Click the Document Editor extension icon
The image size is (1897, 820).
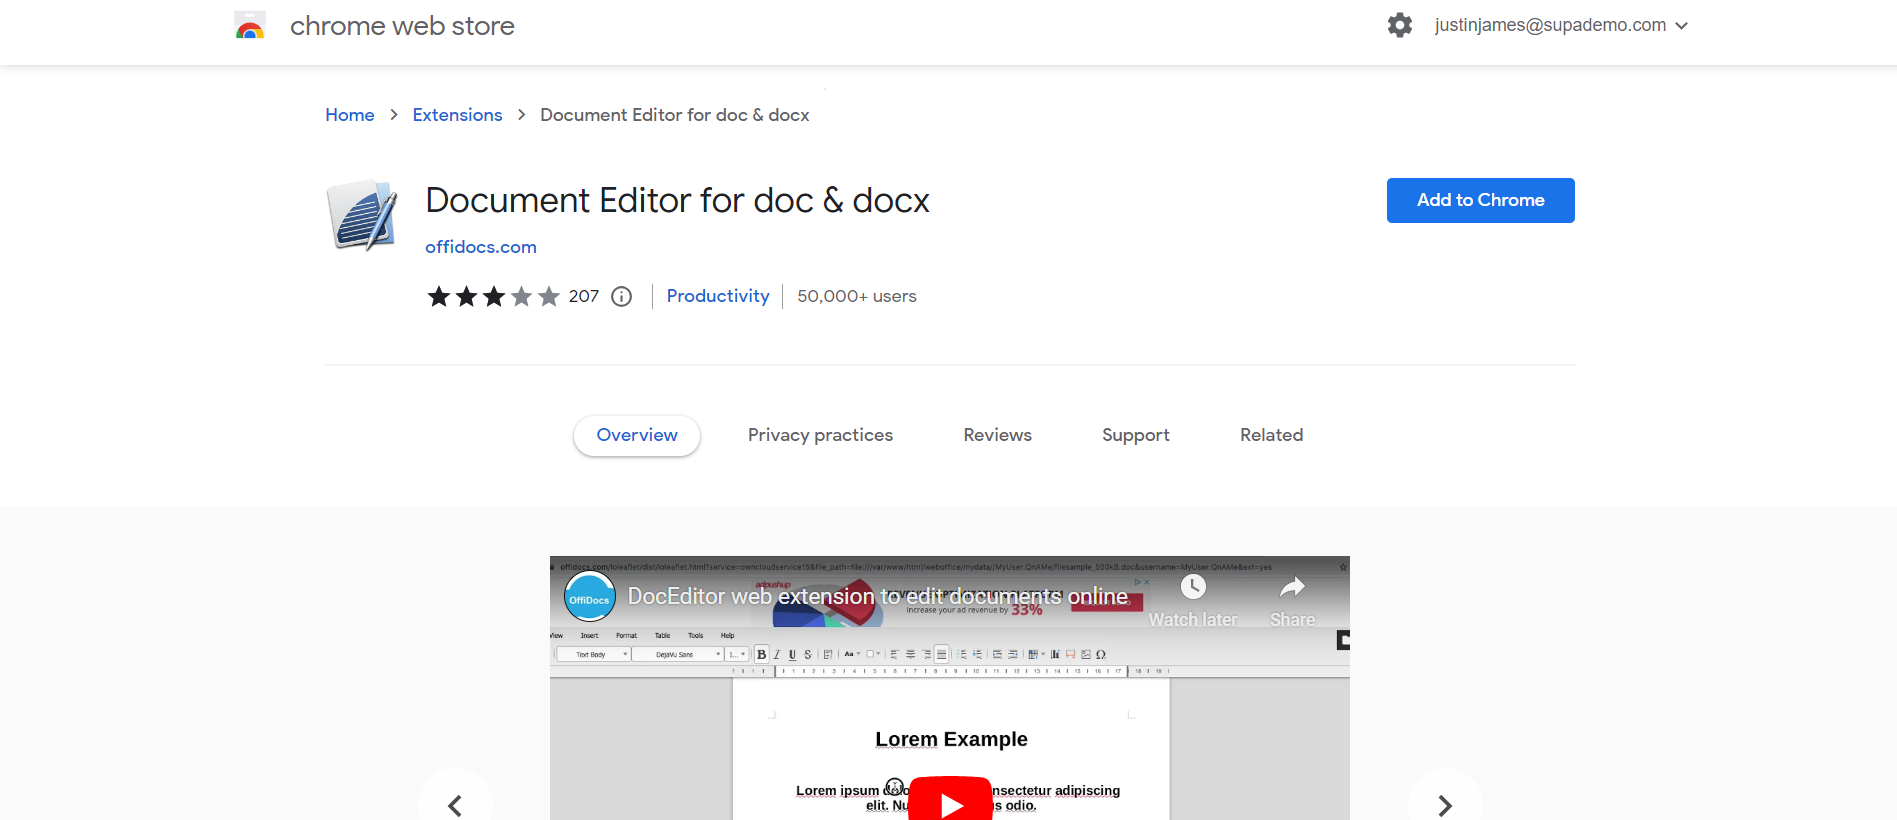click(362, 215)
